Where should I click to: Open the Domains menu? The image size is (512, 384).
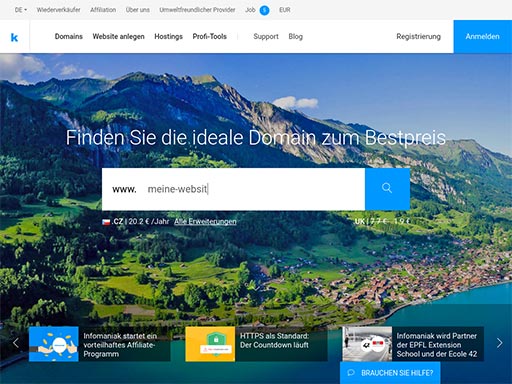coord(69,36)
